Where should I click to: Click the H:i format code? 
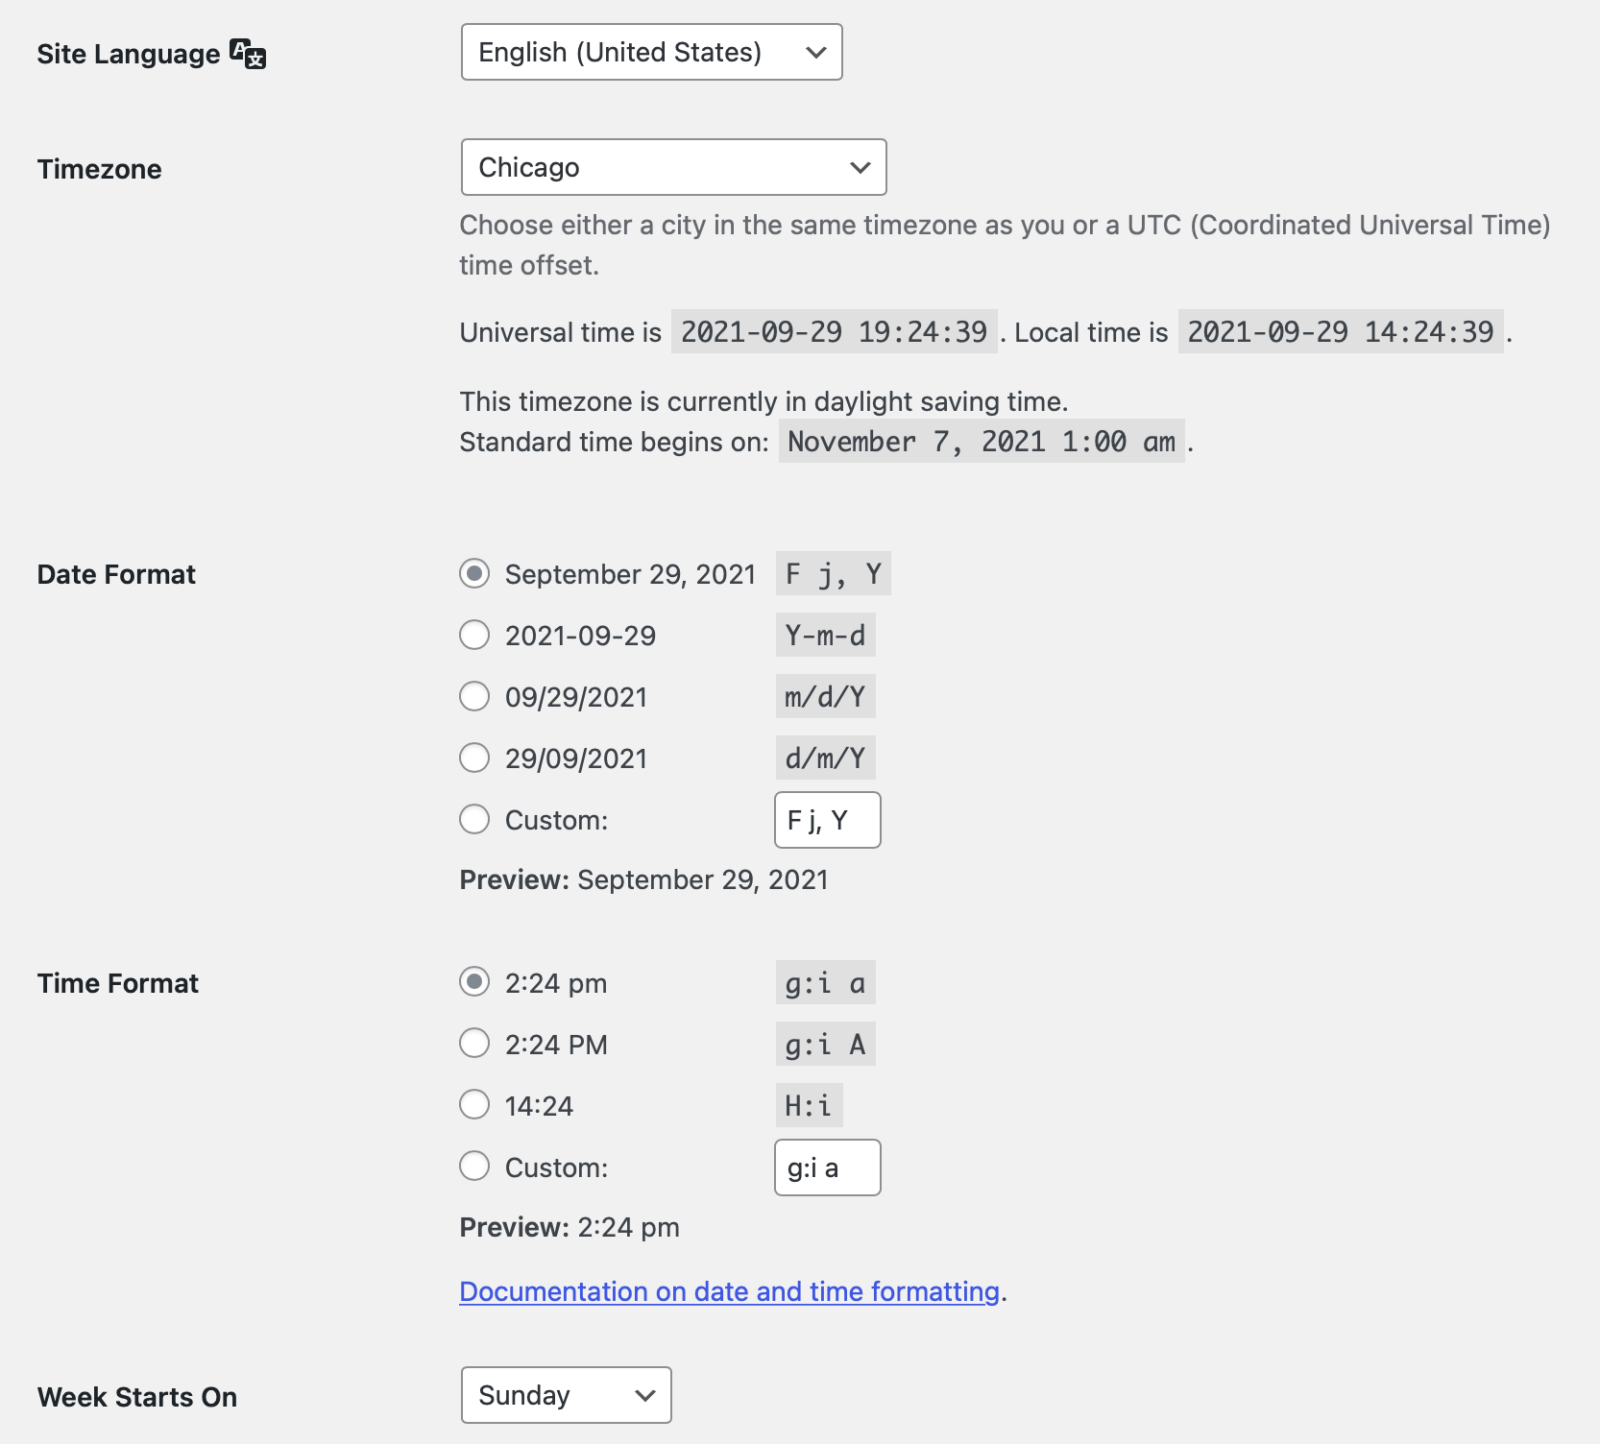point(808,1106)
